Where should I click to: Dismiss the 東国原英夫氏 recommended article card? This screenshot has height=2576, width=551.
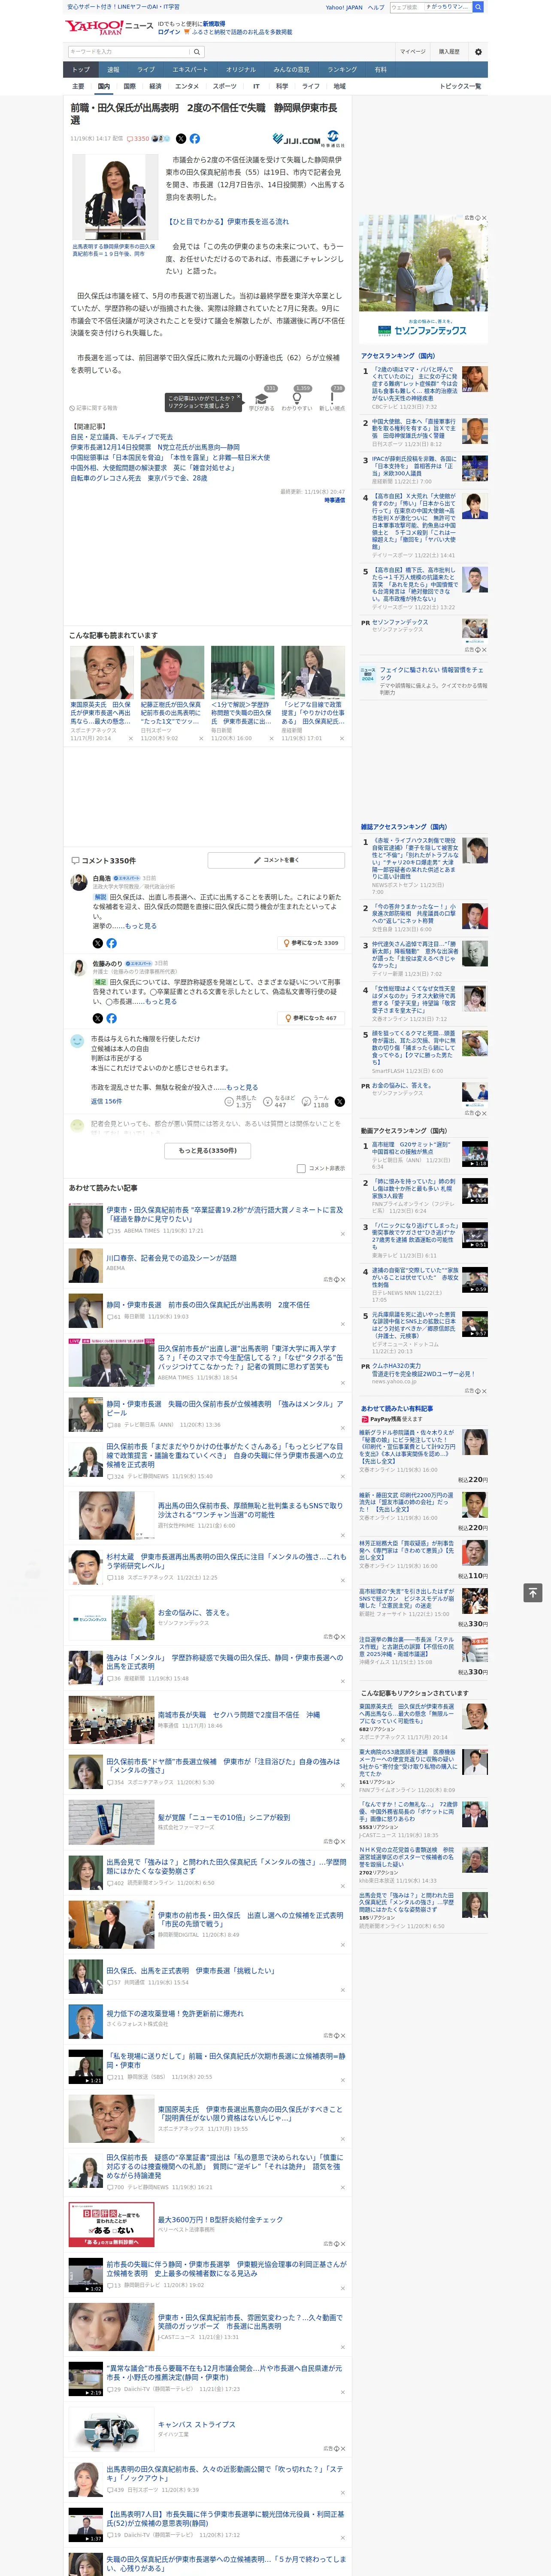[x=131, y=738]
